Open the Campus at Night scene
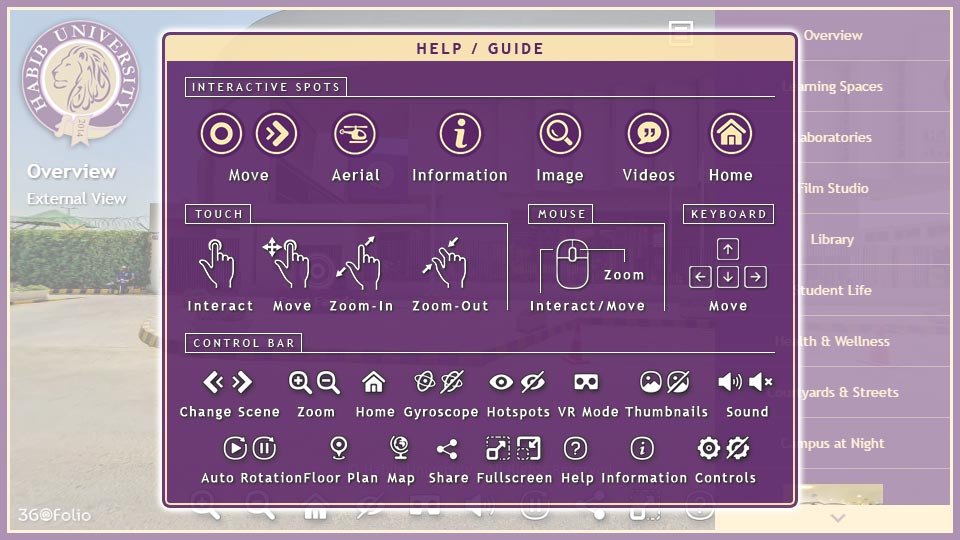The height and width of the screenshot is (540, 960). (833, 443)
